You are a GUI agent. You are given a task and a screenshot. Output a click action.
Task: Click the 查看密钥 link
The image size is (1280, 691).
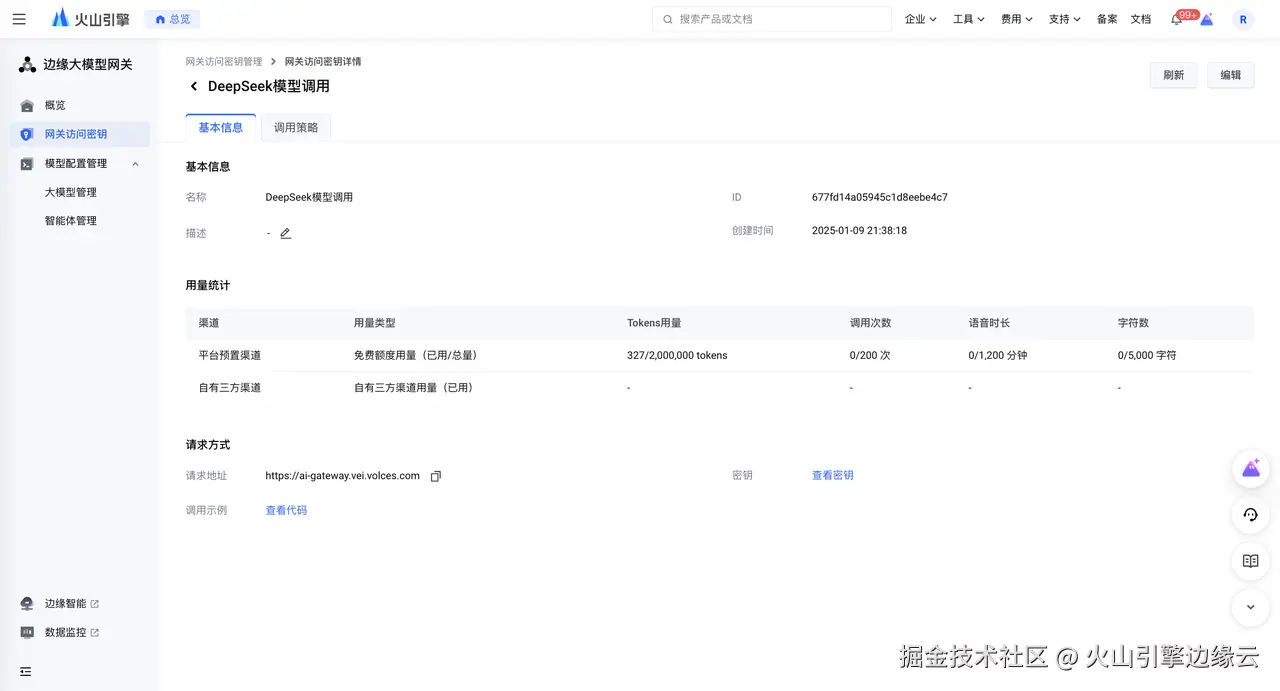[833, 475]
